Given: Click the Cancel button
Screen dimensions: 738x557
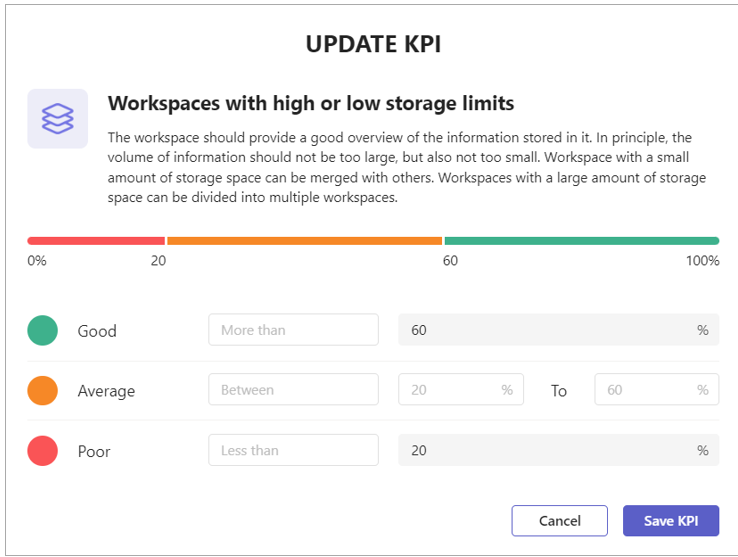Looking at the screenshot, I should pos(560,521).
